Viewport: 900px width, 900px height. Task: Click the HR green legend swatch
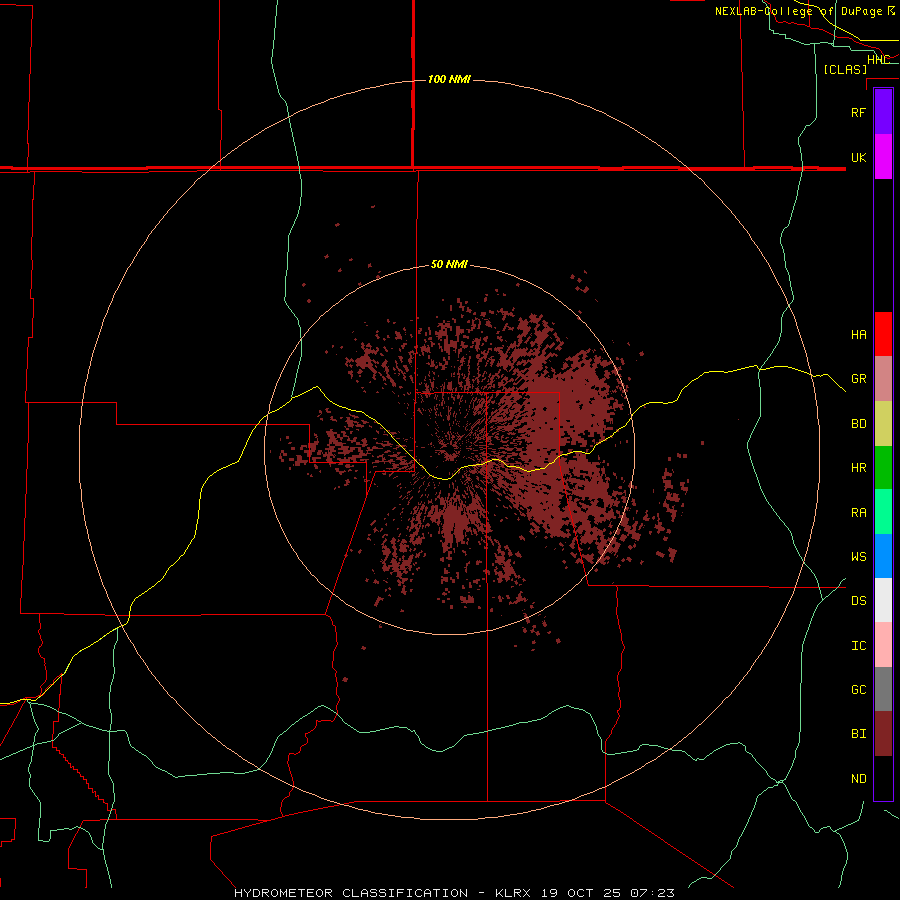(x=883, y=468)
